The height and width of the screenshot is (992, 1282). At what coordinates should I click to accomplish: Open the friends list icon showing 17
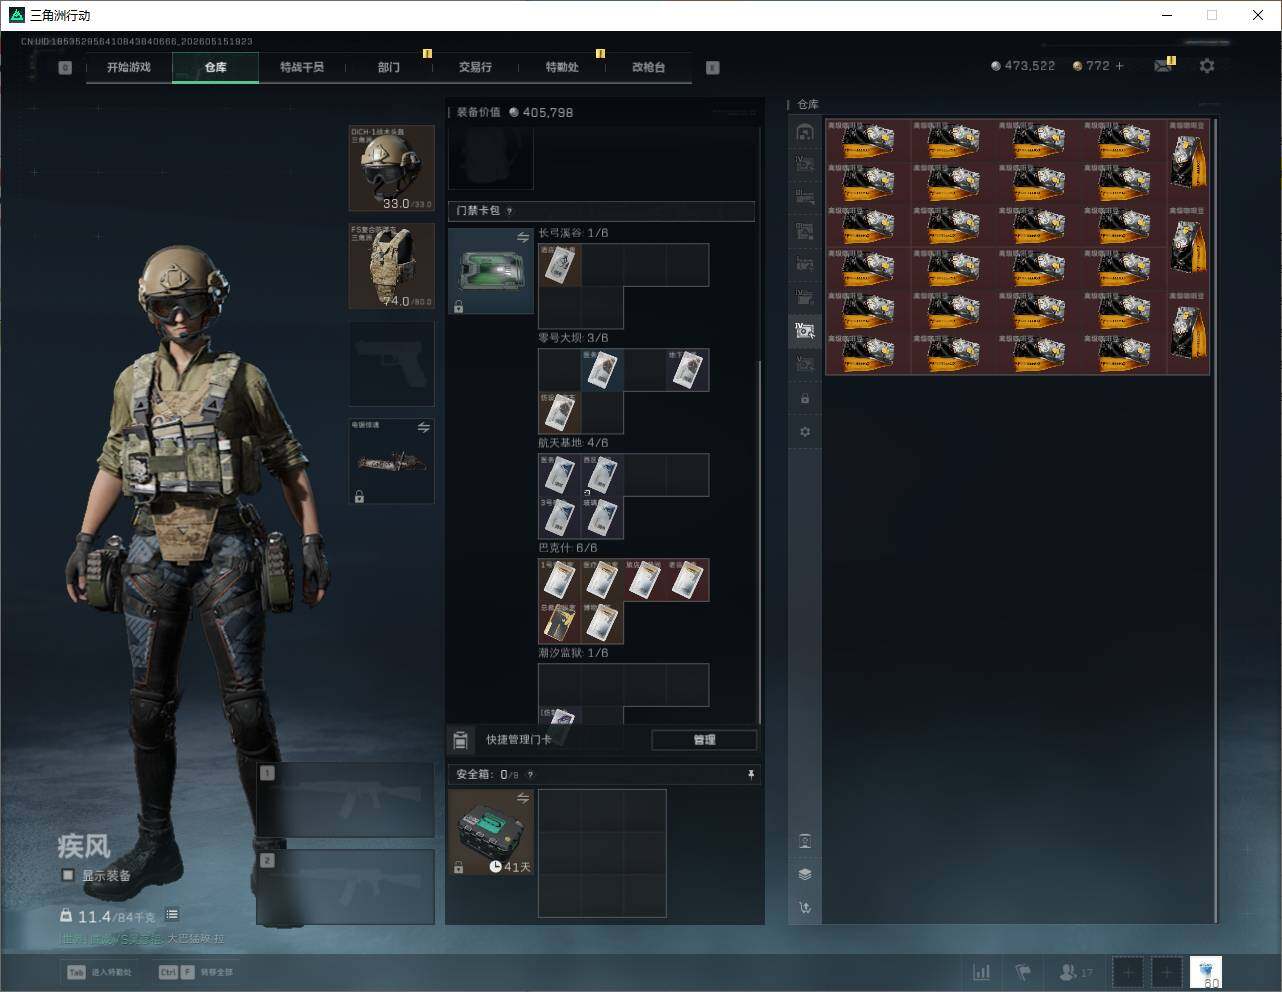click(1075, 972)
